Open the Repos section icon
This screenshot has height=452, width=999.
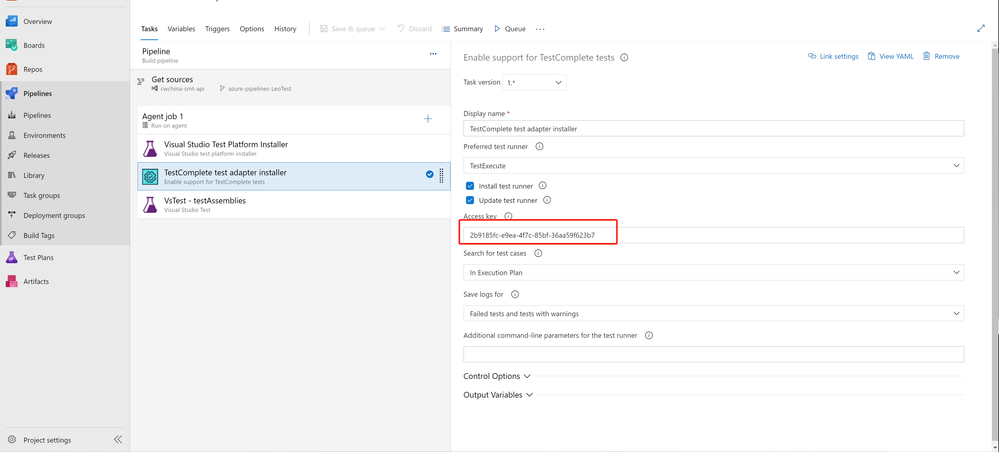click(12, 69)
